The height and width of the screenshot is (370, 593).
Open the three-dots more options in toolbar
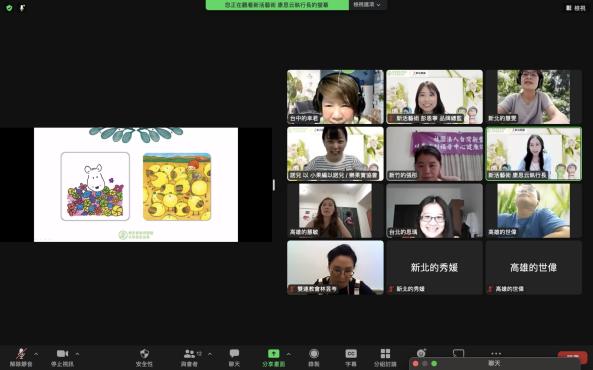[496, 353]
